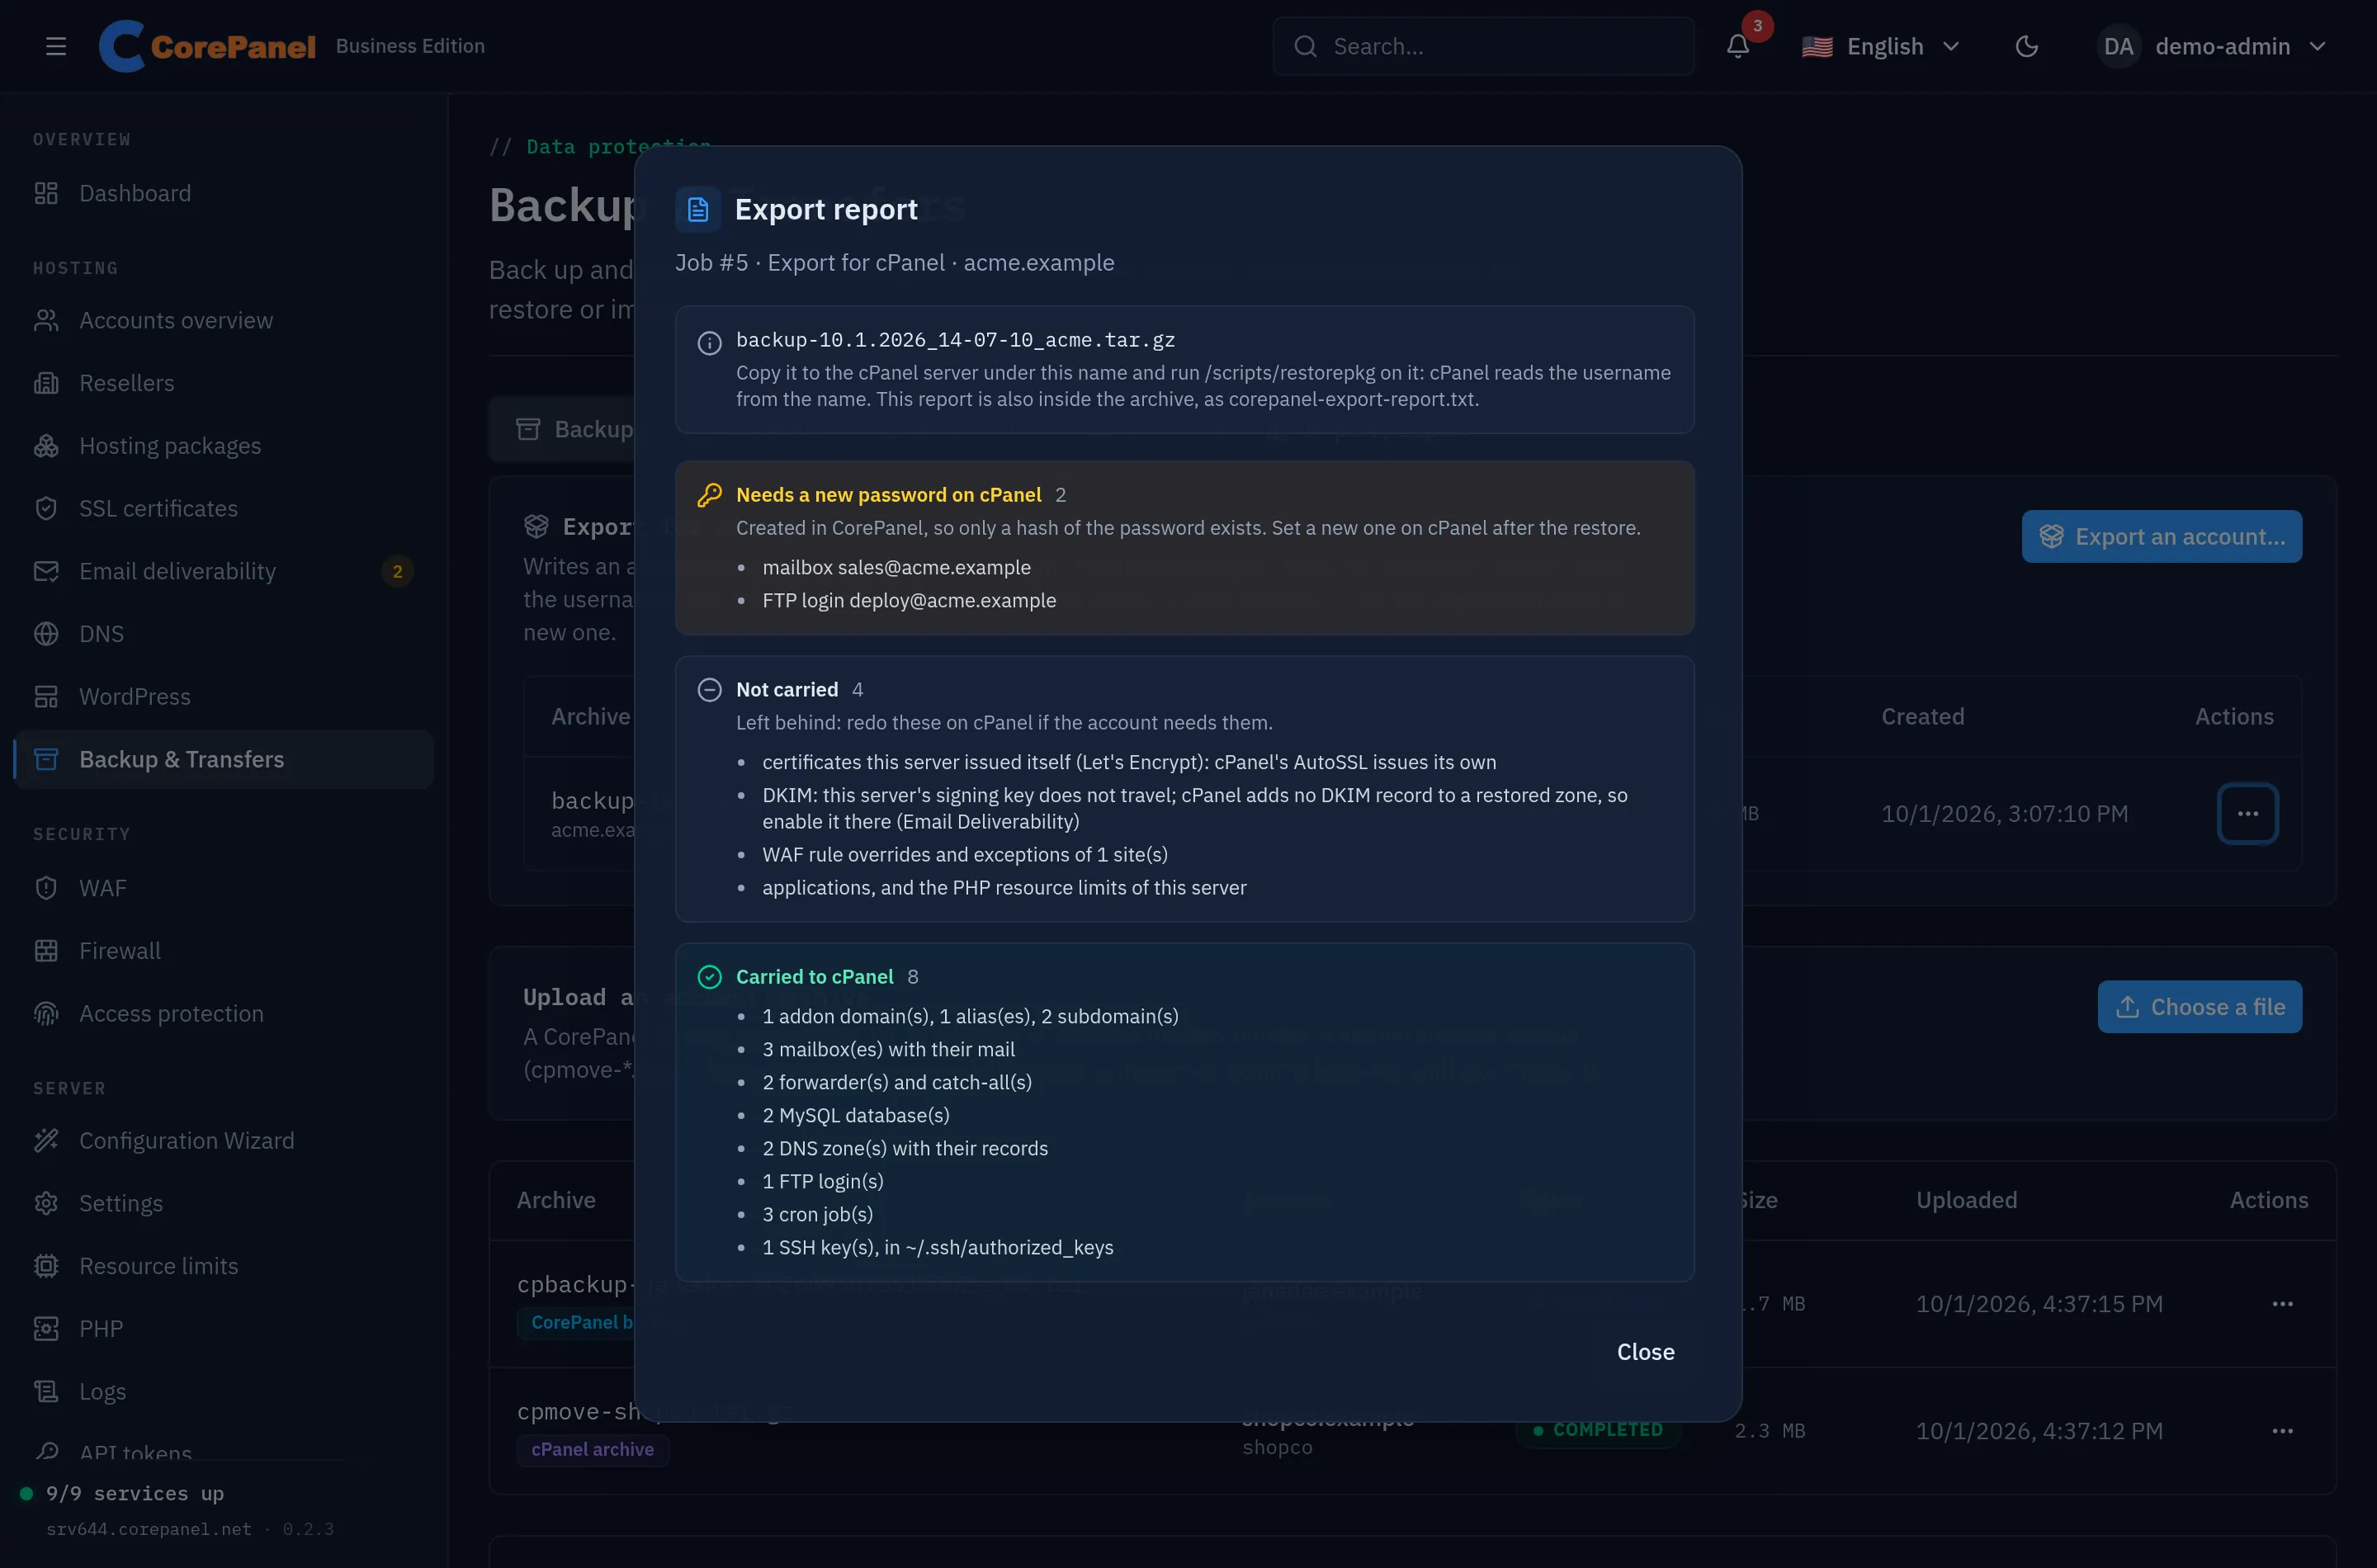Click the DNS globe icon
The image size is (2377, 1568).
tap(46, 634)
